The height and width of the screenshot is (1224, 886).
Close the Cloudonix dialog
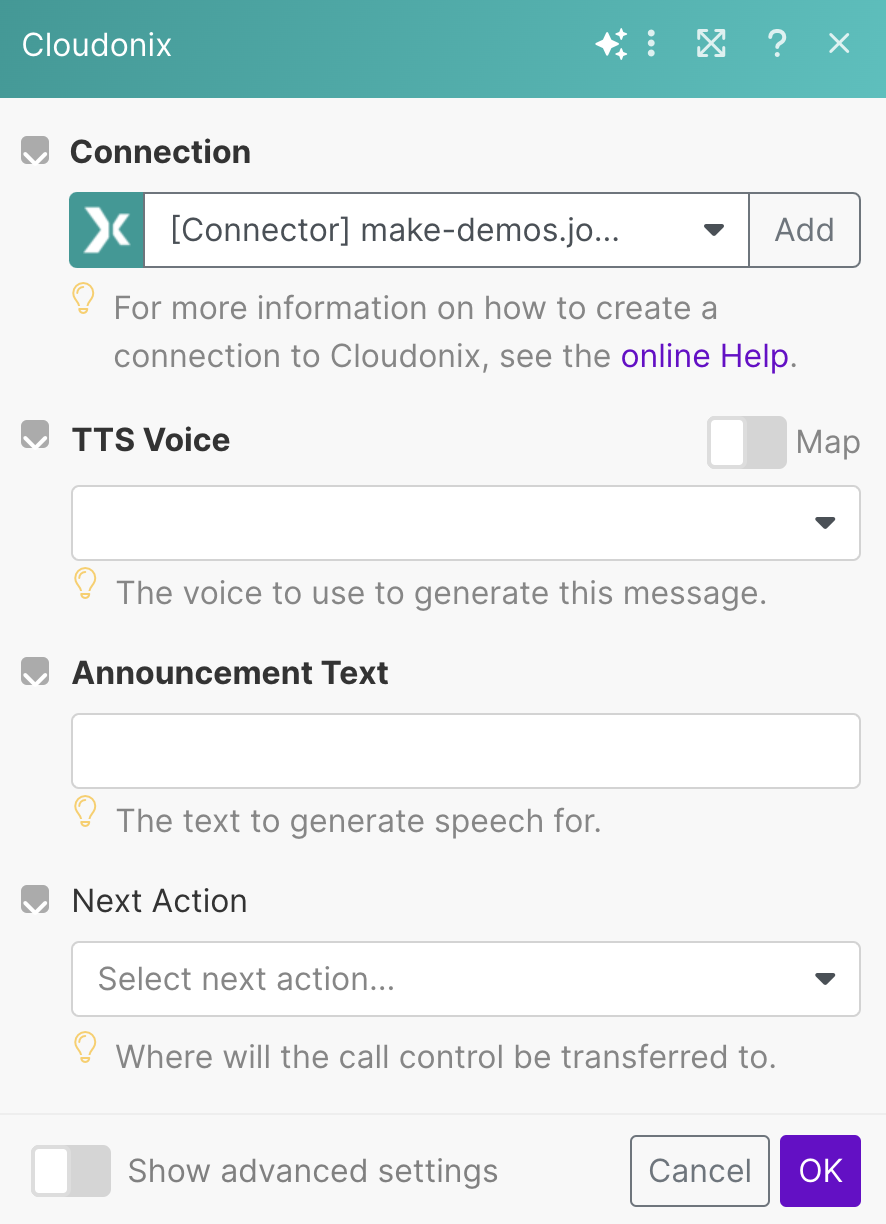(839, 44)
